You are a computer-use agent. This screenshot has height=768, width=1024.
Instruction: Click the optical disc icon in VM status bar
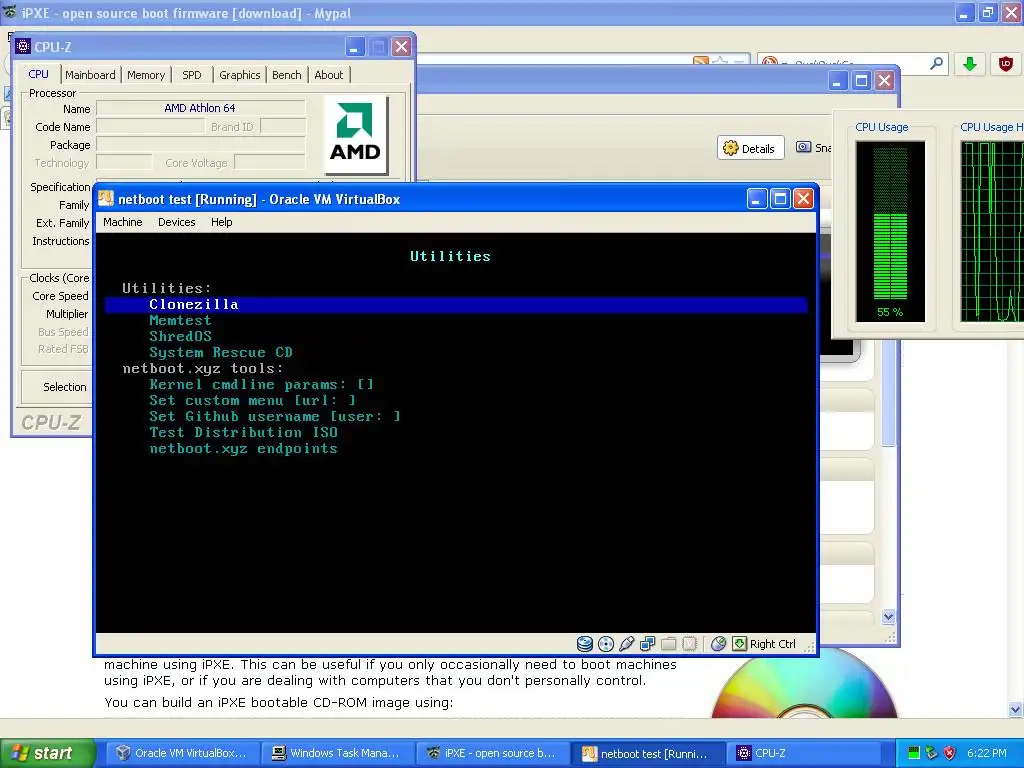606,644
